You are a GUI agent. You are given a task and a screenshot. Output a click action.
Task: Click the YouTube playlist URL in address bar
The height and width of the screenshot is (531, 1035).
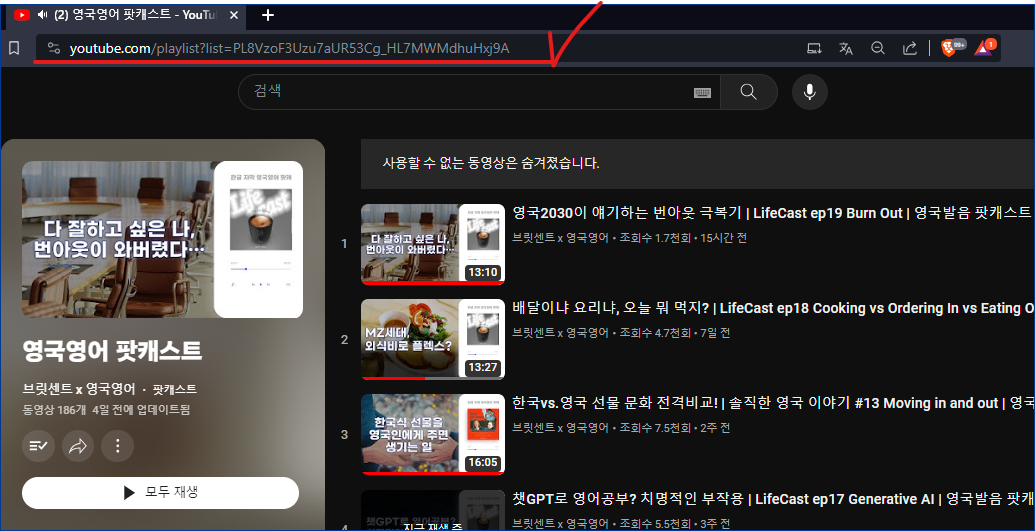coord(289,48)
